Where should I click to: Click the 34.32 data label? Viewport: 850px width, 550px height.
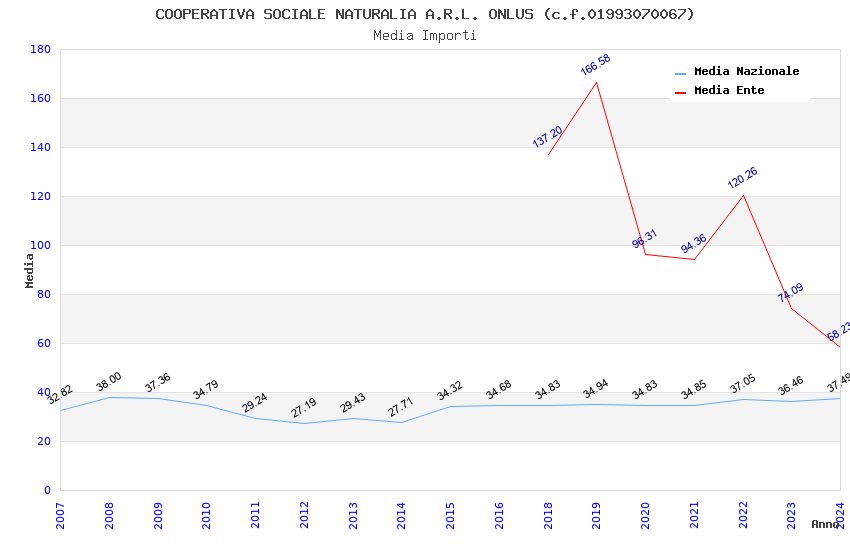coord(449,390)
